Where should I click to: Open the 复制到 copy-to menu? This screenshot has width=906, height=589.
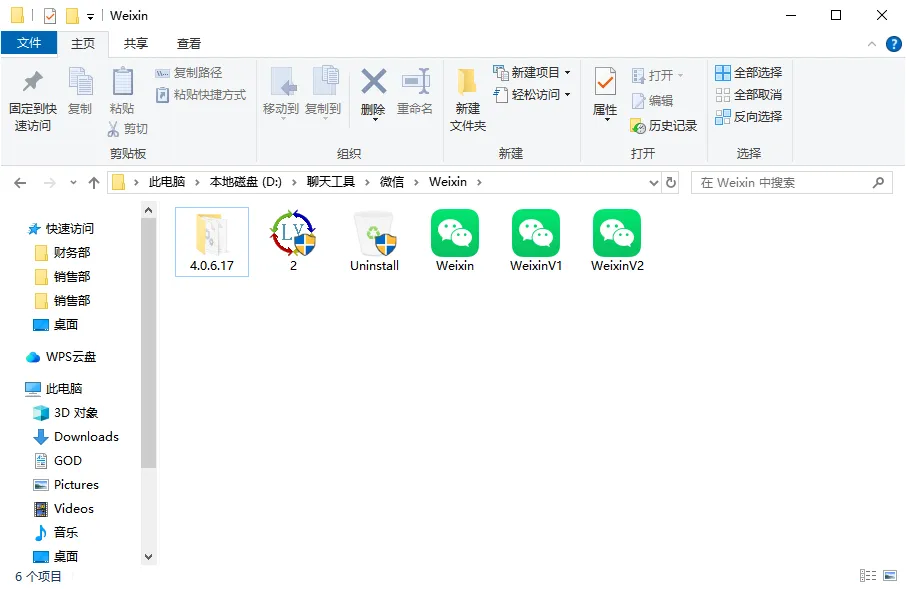click(x=323, y=92)
